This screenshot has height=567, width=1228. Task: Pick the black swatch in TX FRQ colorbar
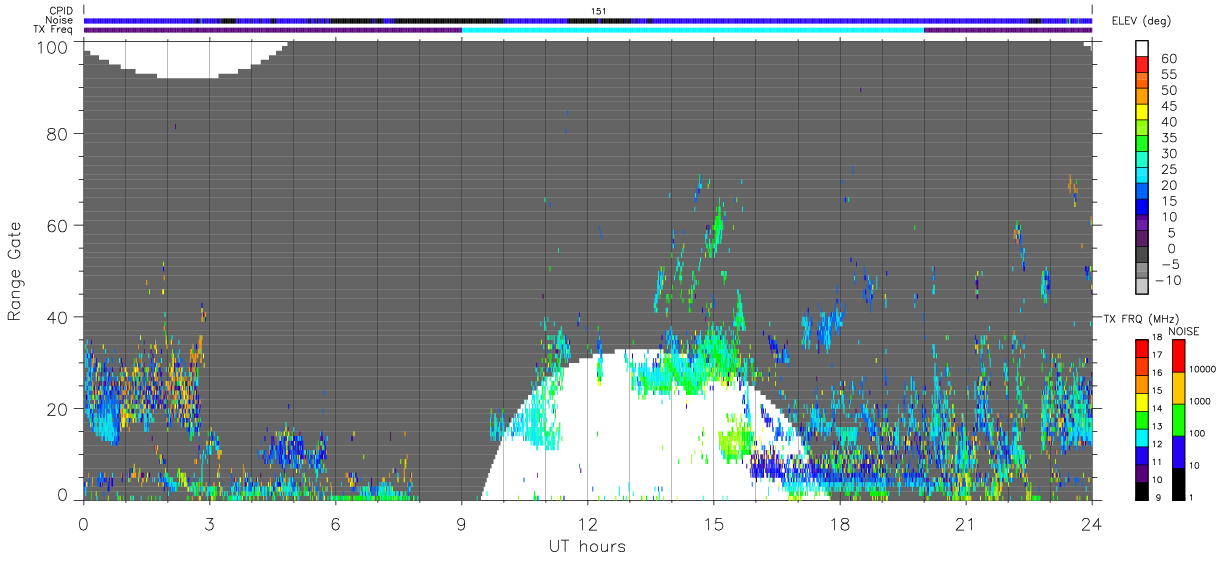(1142, 491)
